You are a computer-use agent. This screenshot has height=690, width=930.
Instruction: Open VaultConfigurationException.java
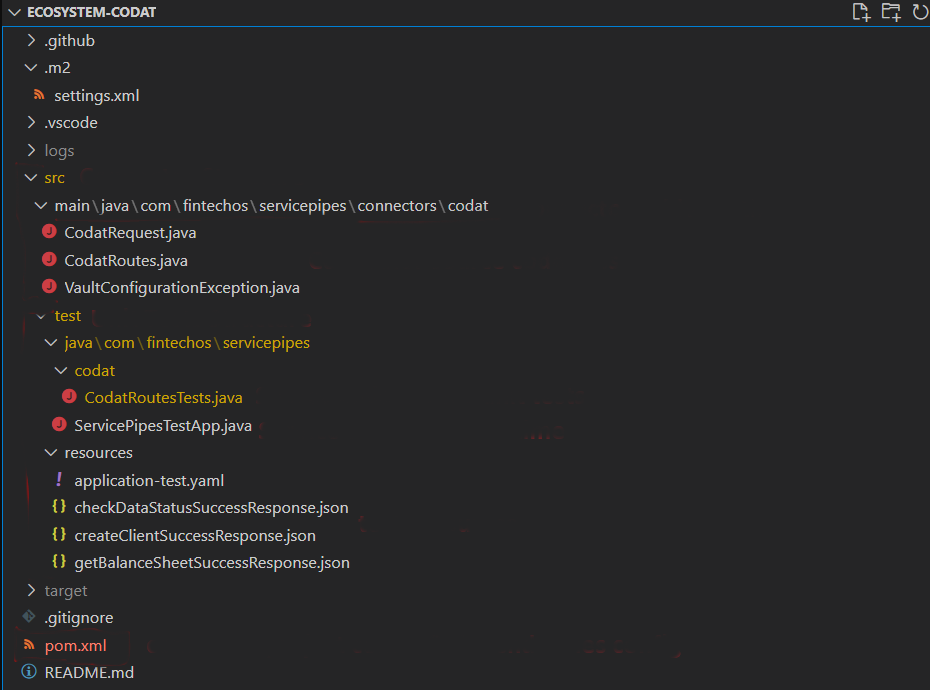coord(181,288)
